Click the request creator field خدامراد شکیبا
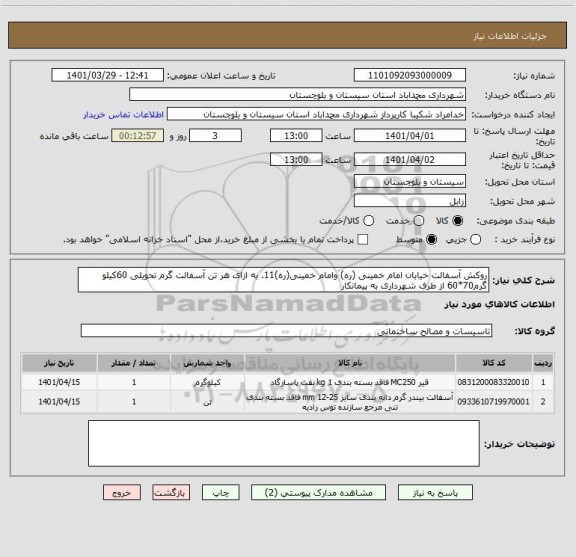 coord(316,114)
